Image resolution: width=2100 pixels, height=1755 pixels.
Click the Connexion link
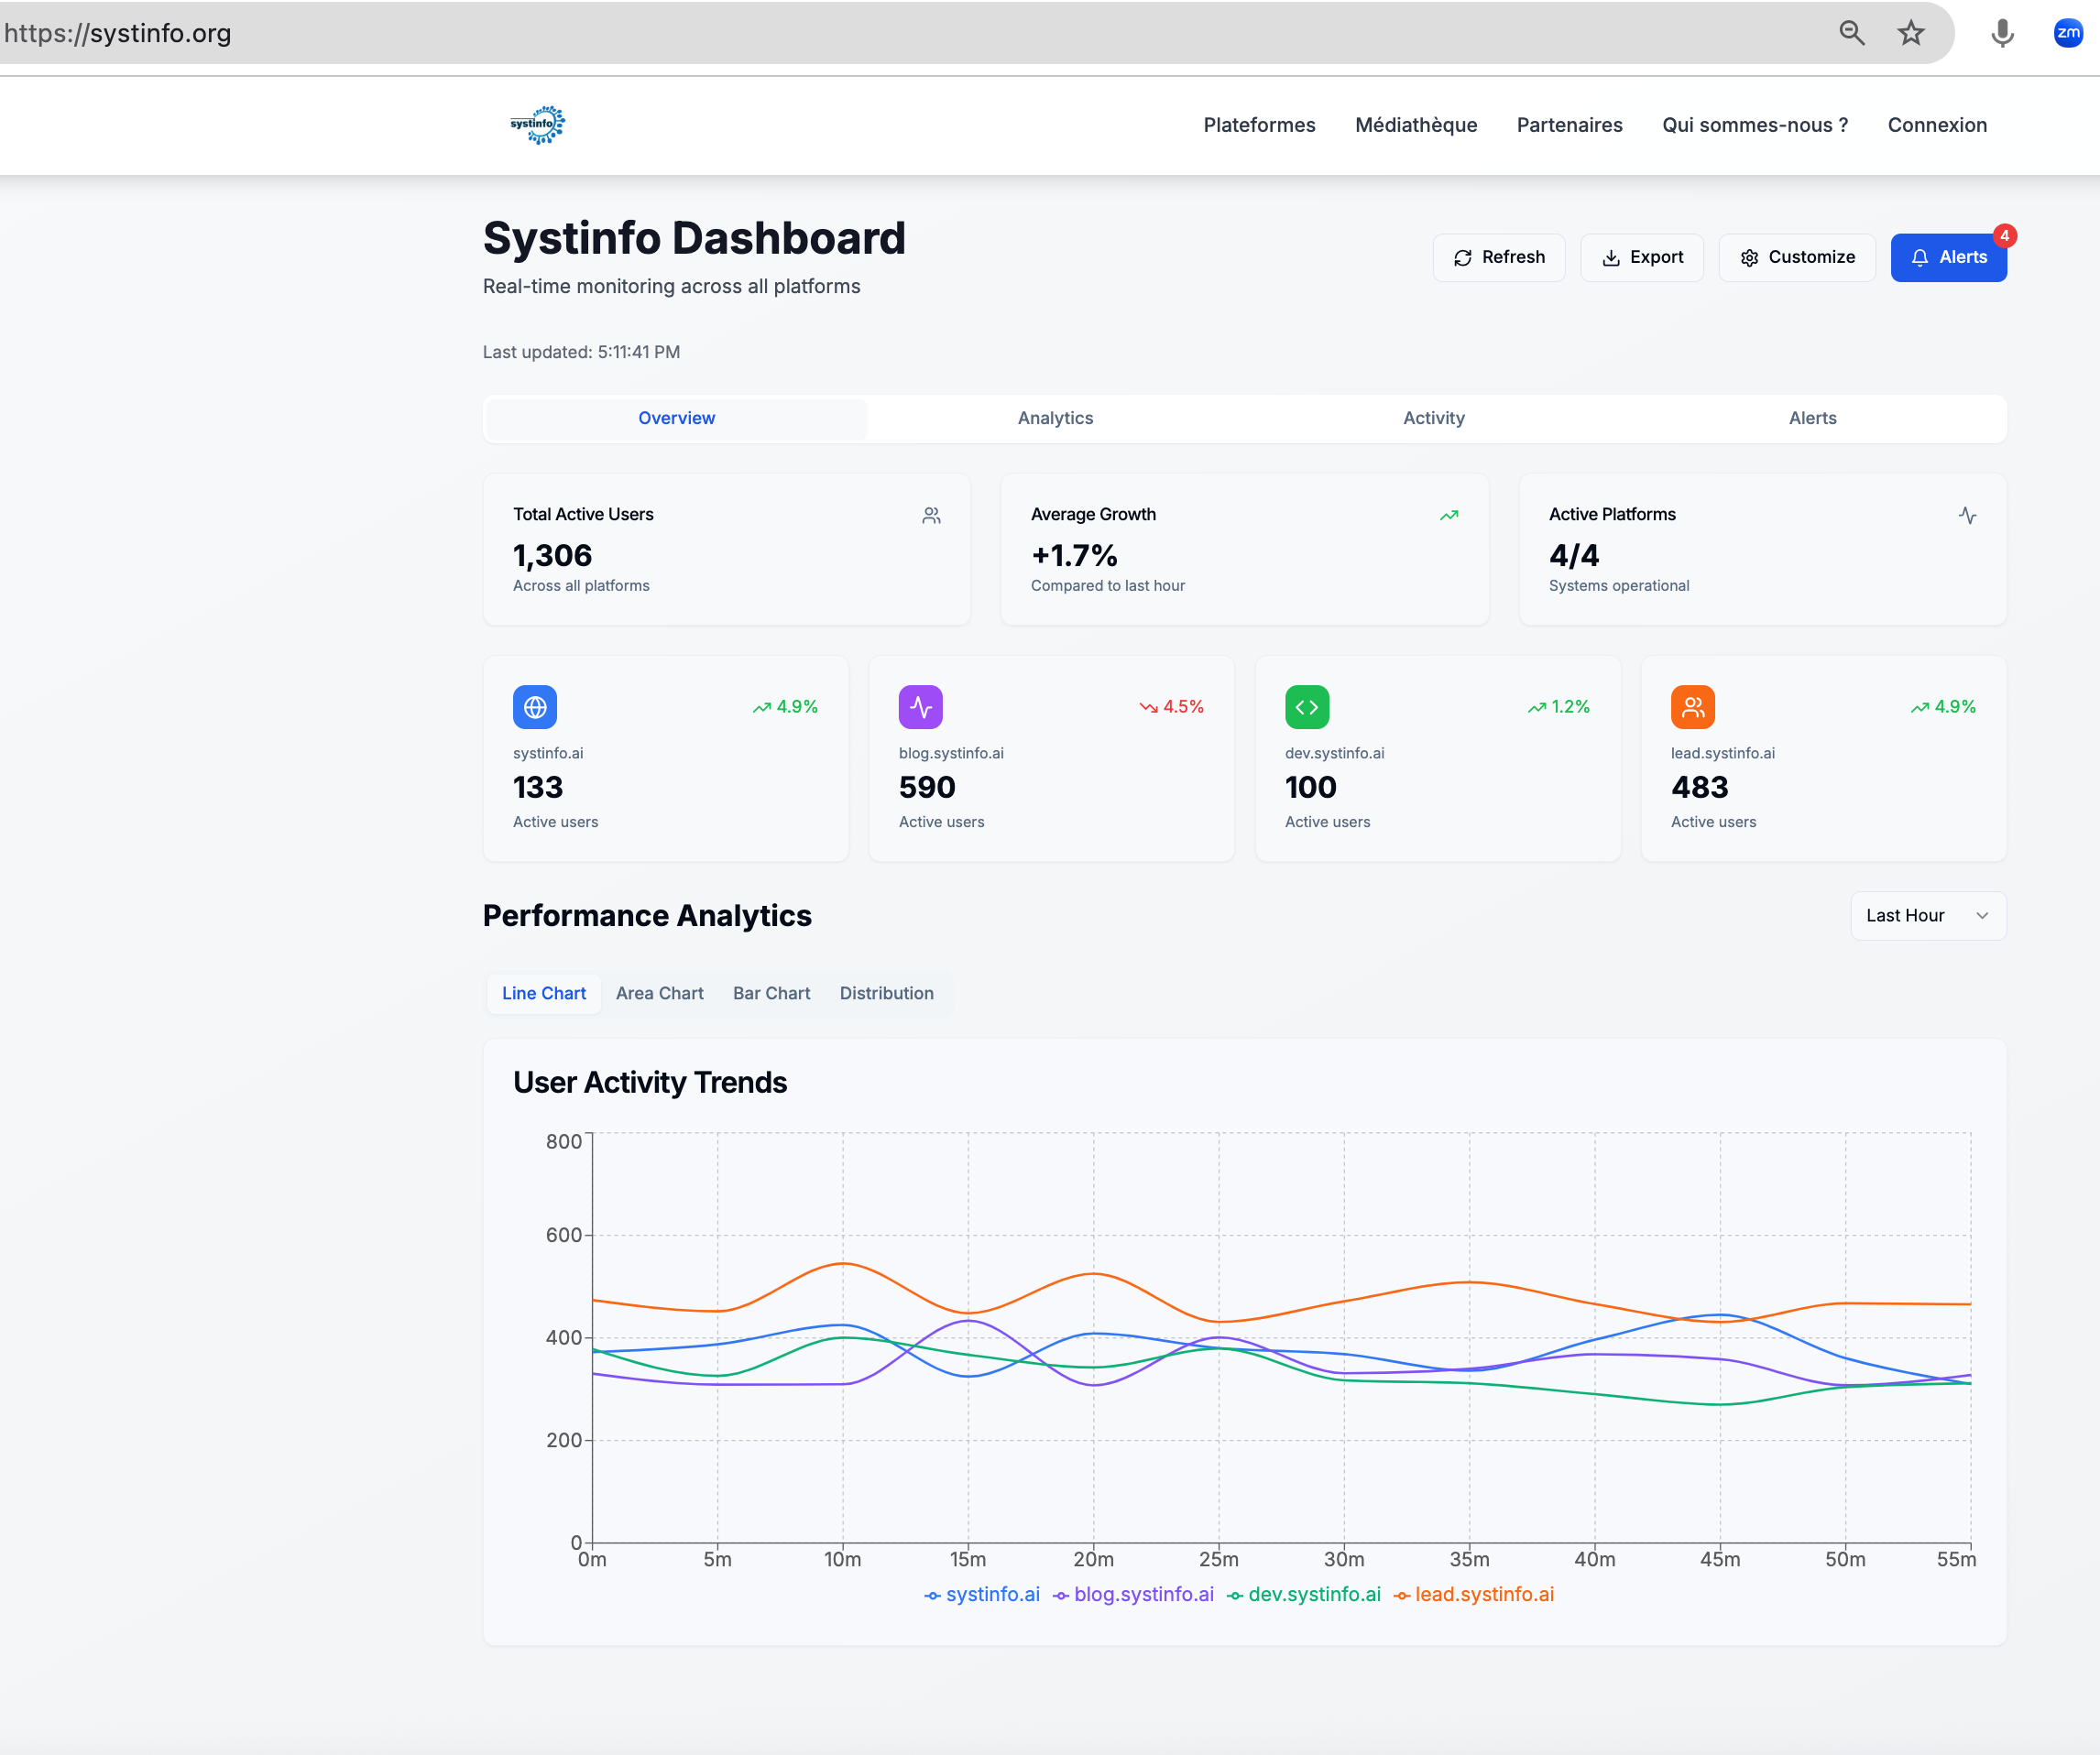pyautogui.click(x=1936, y=125)
